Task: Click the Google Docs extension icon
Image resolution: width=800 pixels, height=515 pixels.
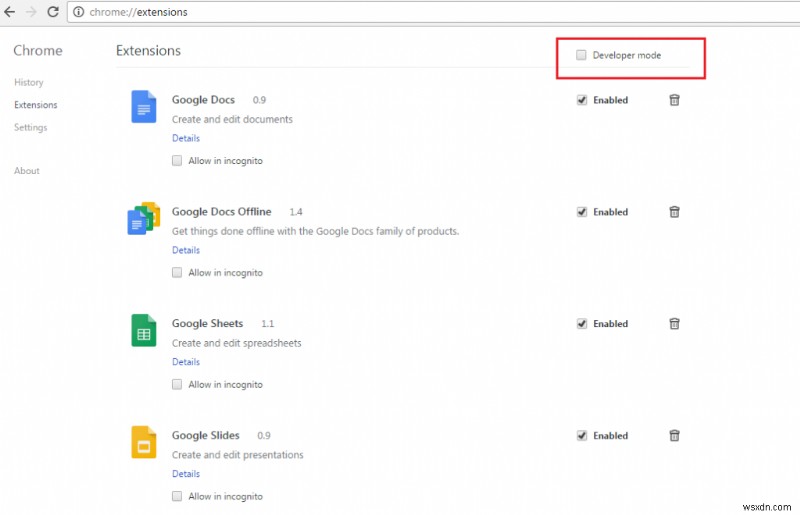Action: click(x=143, y=107)
